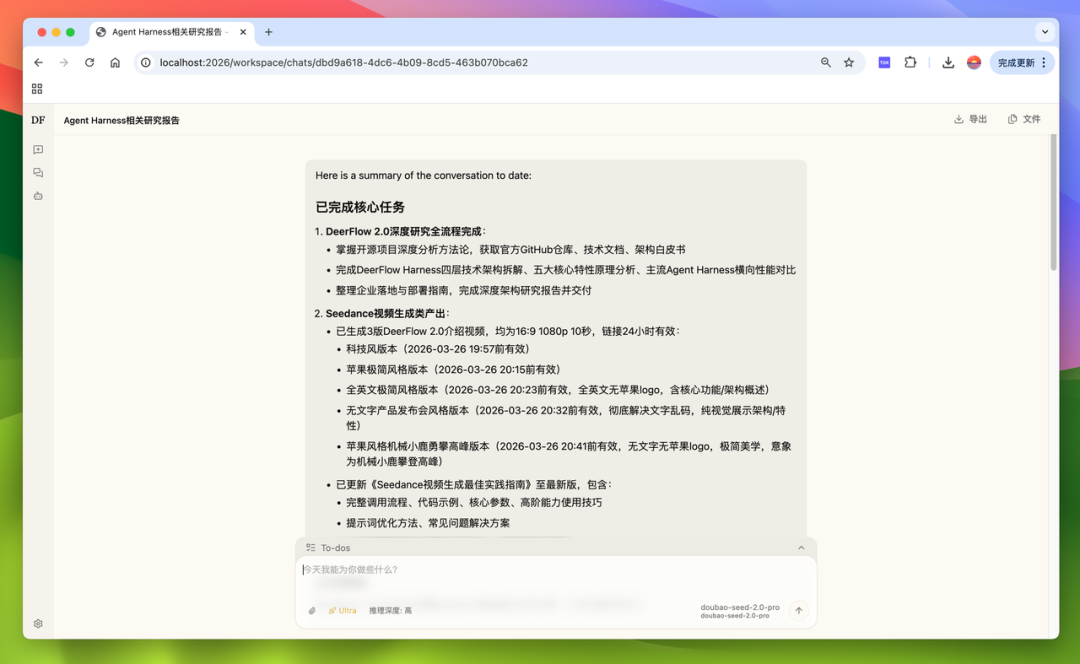Open the browser home page
Screen dimensions: 1080x664
tap(115, 63)
